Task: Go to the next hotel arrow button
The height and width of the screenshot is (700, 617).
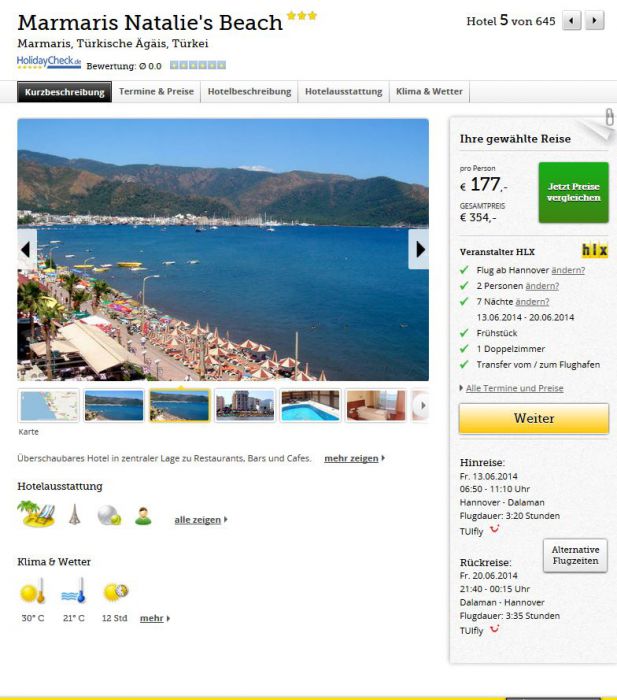Action: (595, 21)
